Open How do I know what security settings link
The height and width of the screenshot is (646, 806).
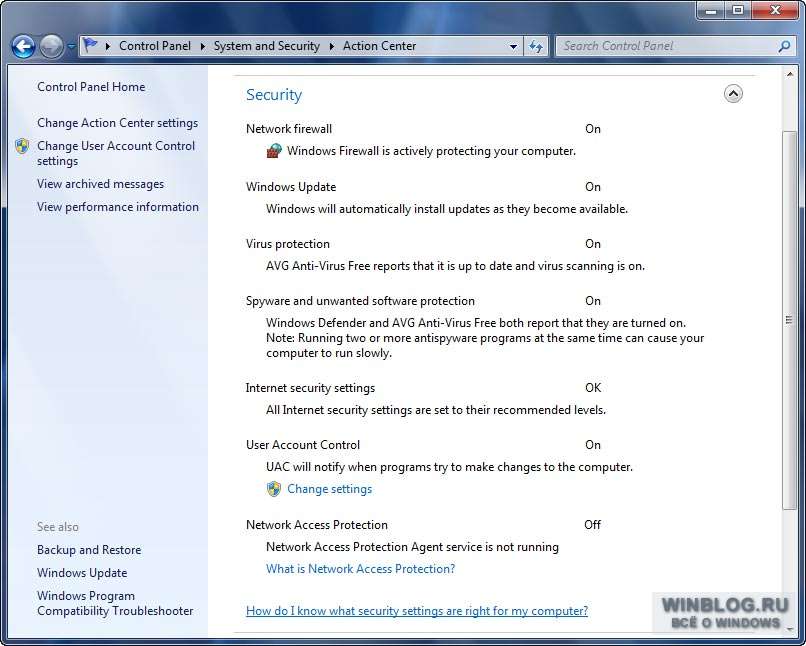click(x=417, y=611)
